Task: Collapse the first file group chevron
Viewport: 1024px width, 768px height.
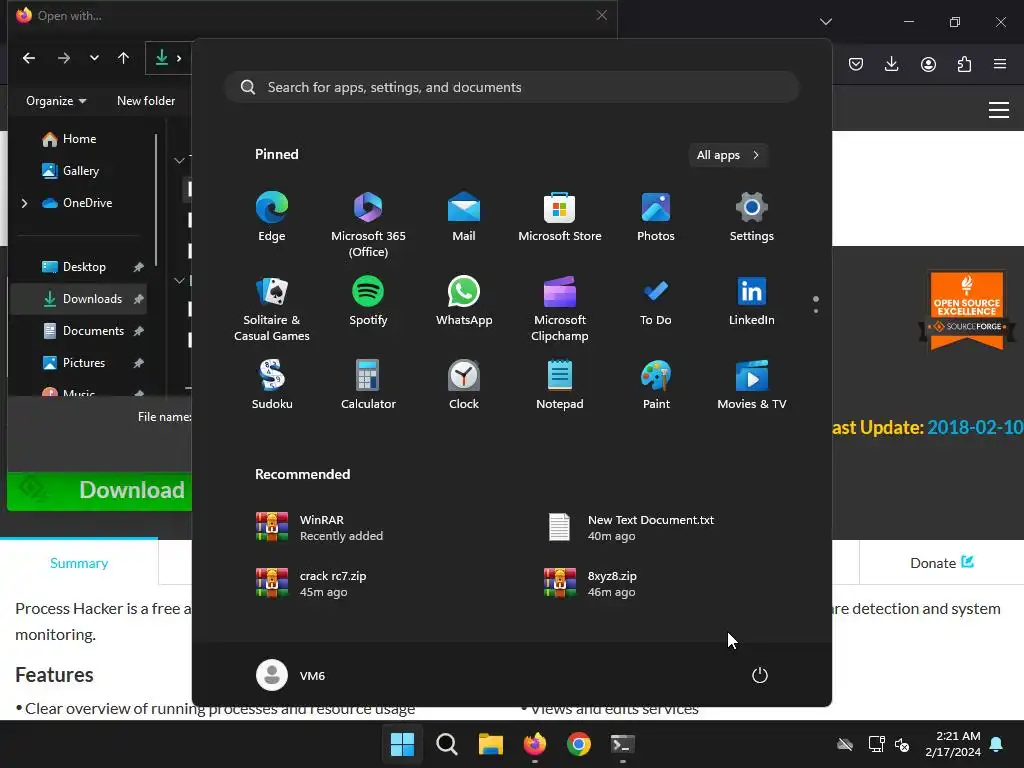Action: pos(180,159)
